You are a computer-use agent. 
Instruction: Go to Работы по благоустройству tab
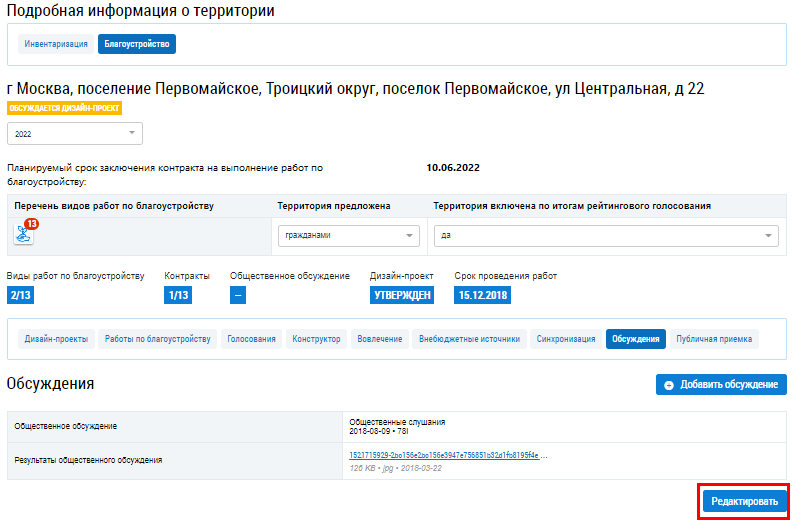click(x=158, y=339)
